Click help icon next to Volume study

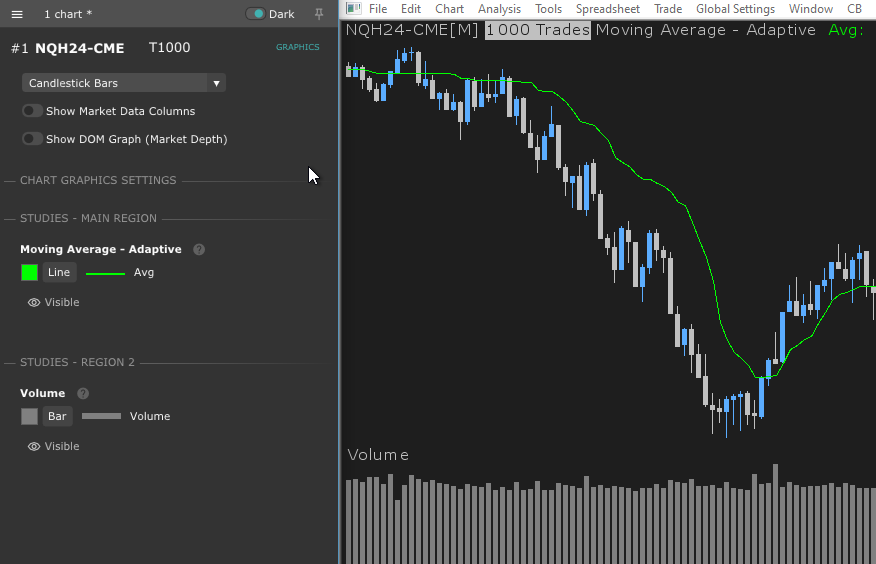[83, 393]
